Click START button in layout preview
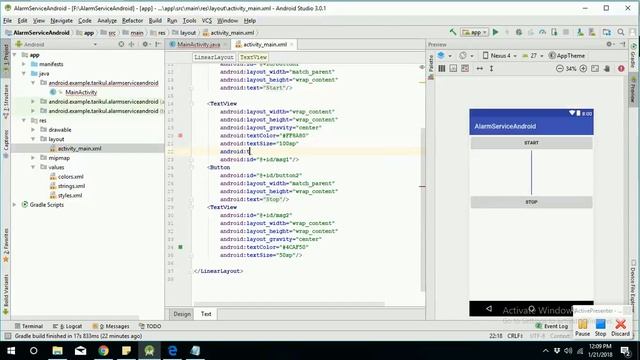This screenshot has width=640, height=360. pos(531,143)
